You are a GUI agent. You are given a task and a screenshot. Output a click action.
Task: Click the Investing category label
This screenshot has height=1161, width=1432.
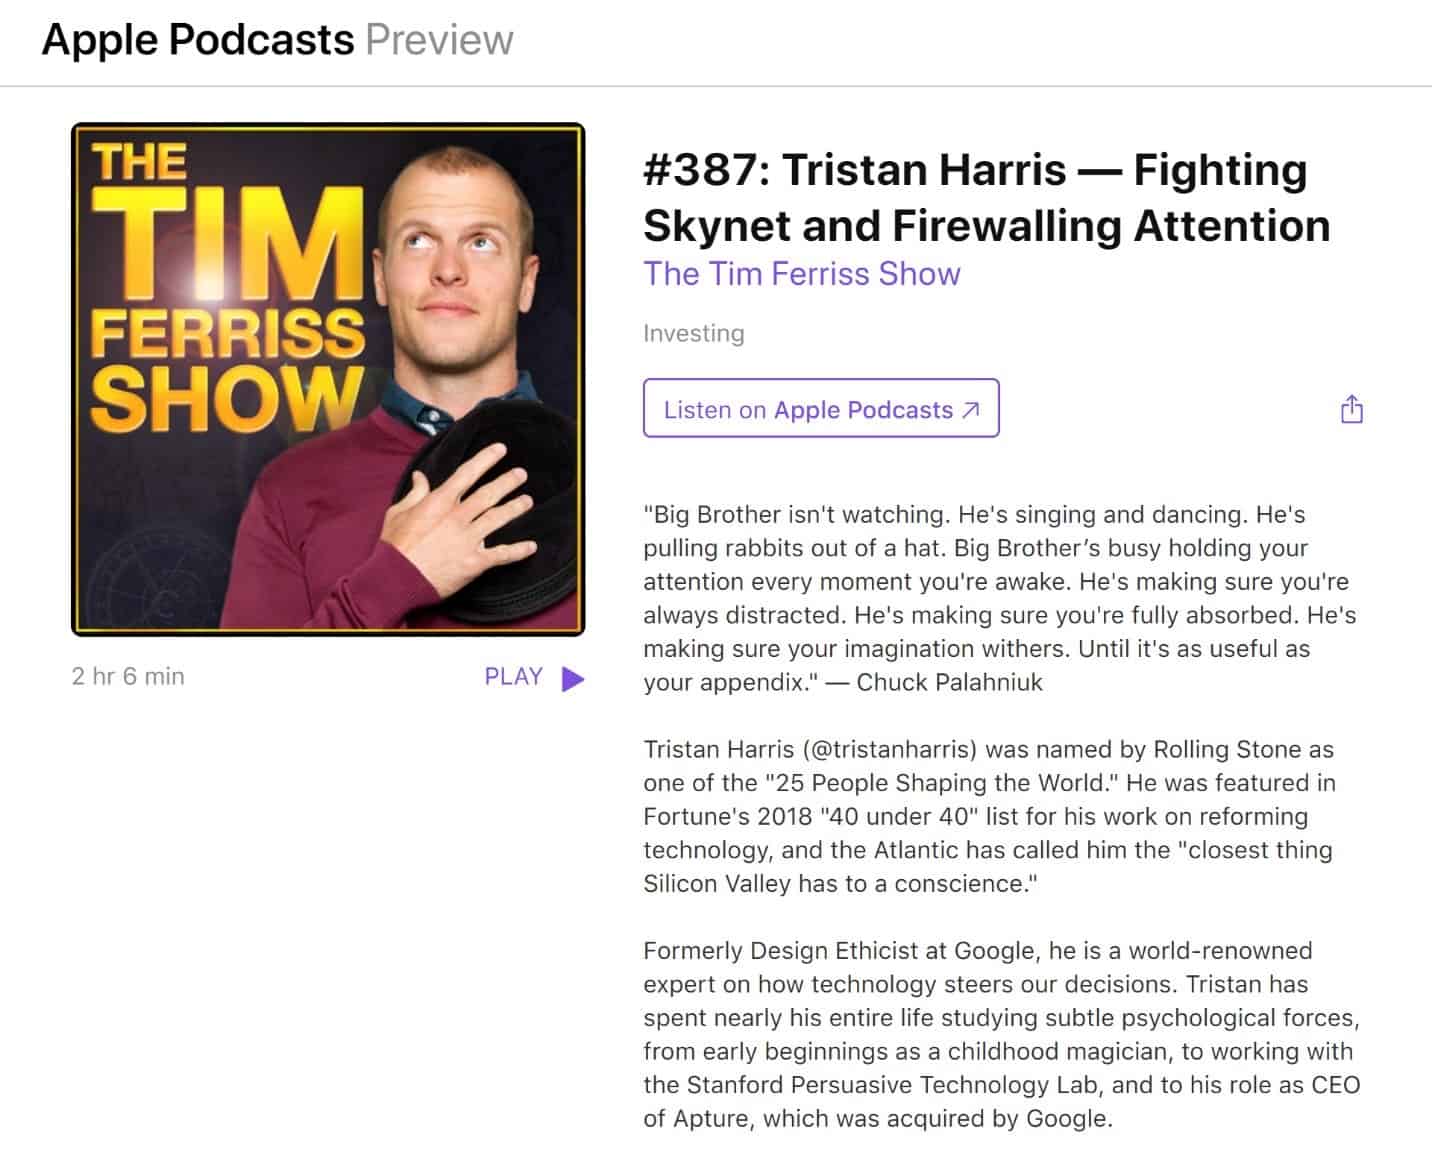(693, 333)
